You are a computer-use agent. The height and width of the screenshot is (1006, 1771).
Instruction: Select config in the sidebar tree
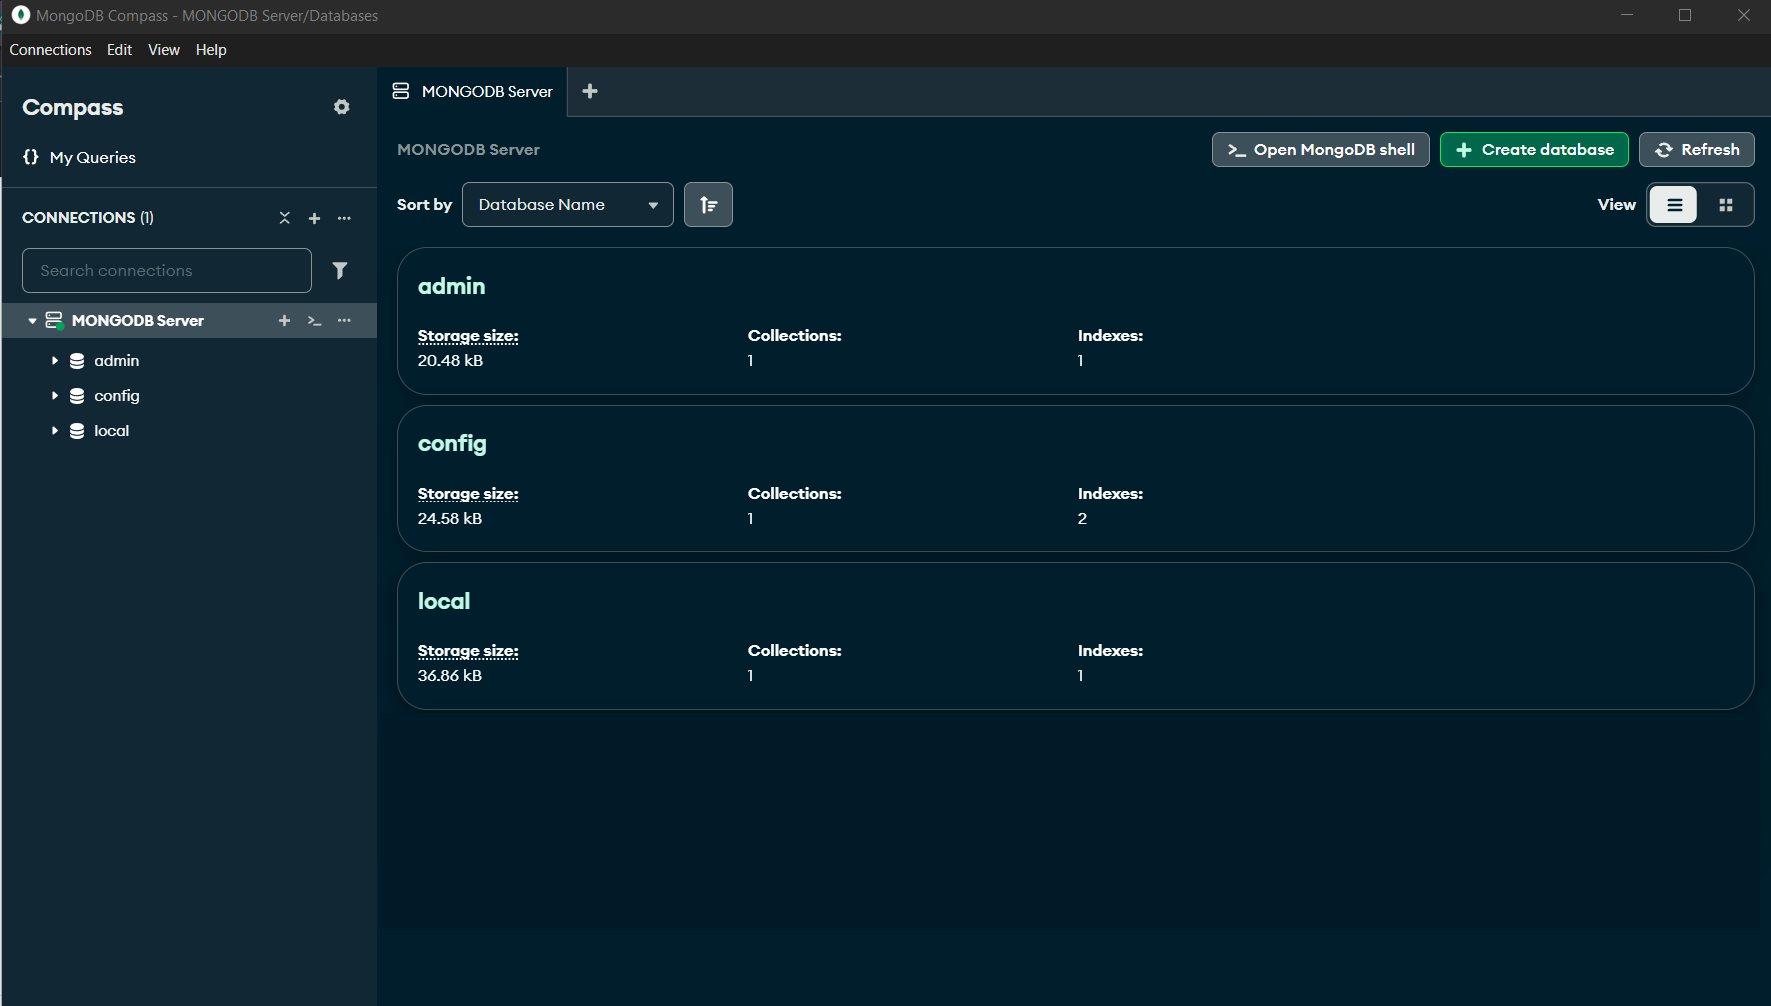coord(117,396)
